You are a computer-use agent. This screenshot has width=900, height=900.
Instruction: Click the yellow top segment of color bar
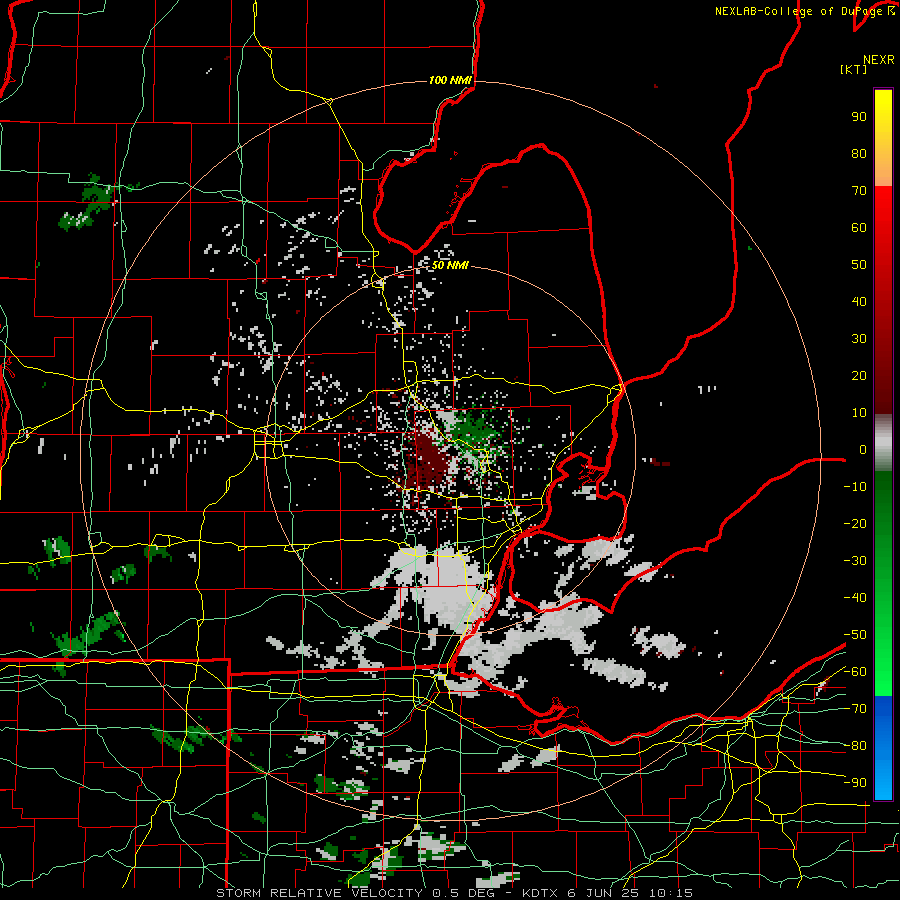[x=883, y=138]
